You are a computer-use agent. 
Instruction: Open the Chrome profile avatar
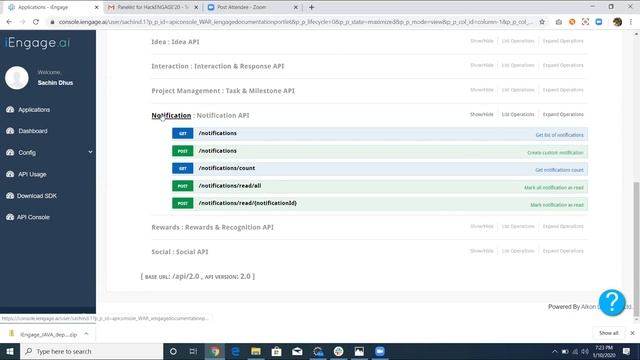coord(617,22)
